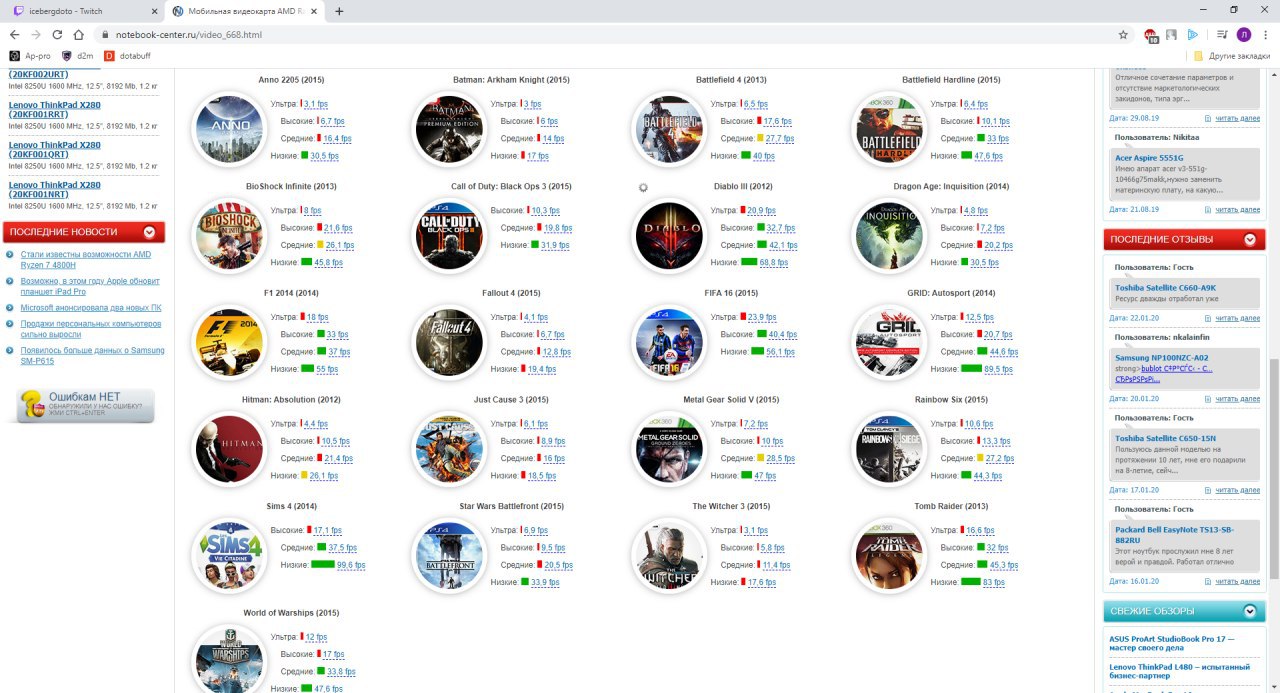Click the GRID: Autosport cover icon

click(x=889, y=342)
